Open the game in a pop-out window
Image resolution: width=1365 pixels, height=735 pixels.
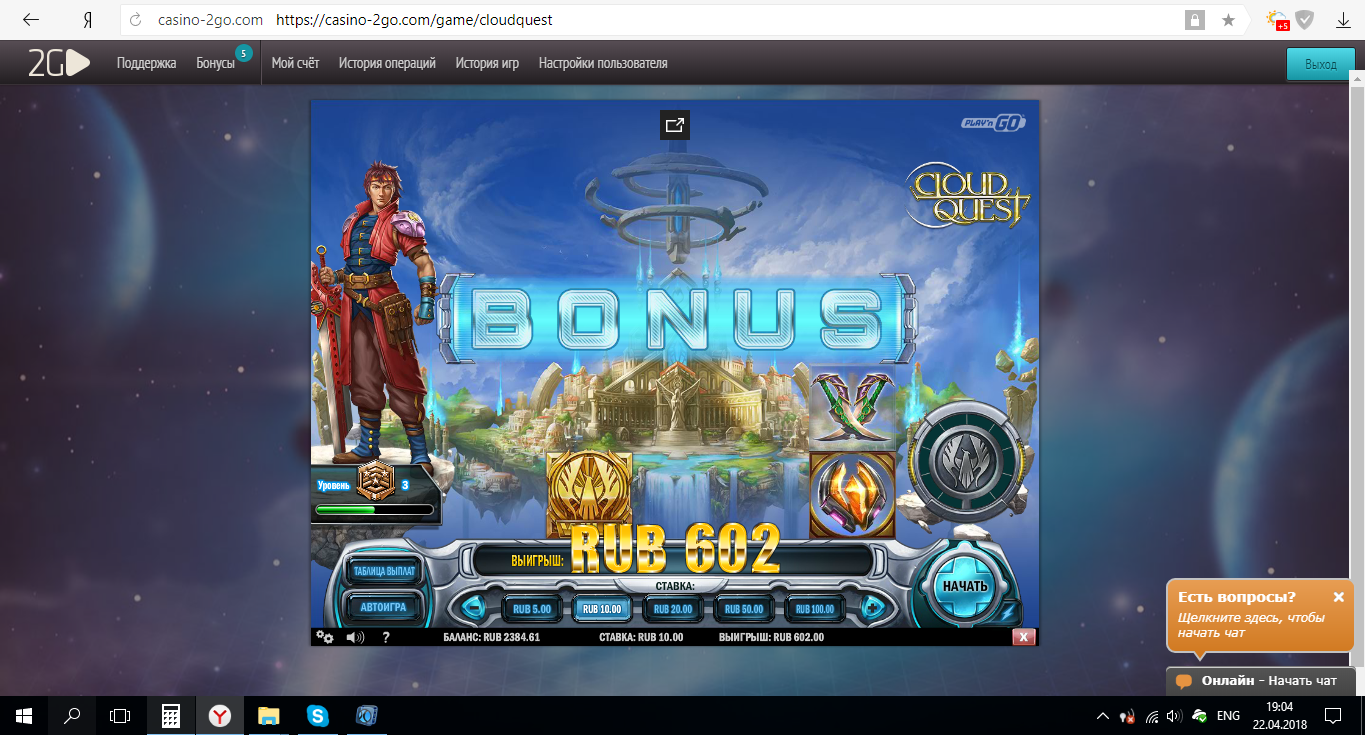[674, 125]
